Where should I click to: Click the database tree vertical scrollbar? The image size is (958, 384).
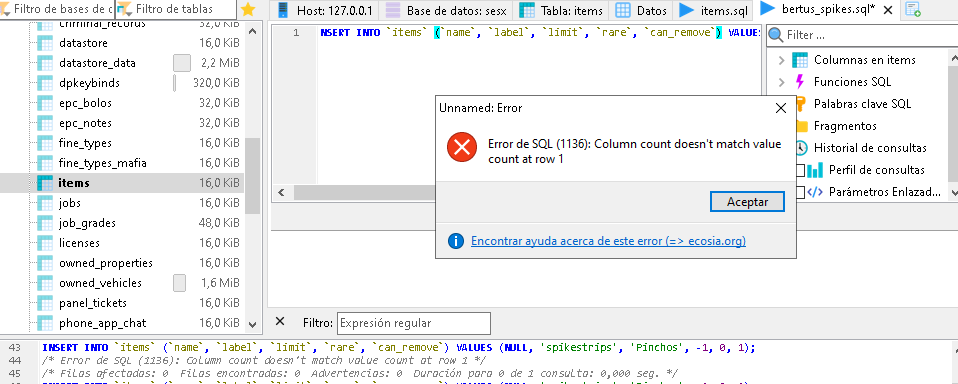[x=252, y=175]
